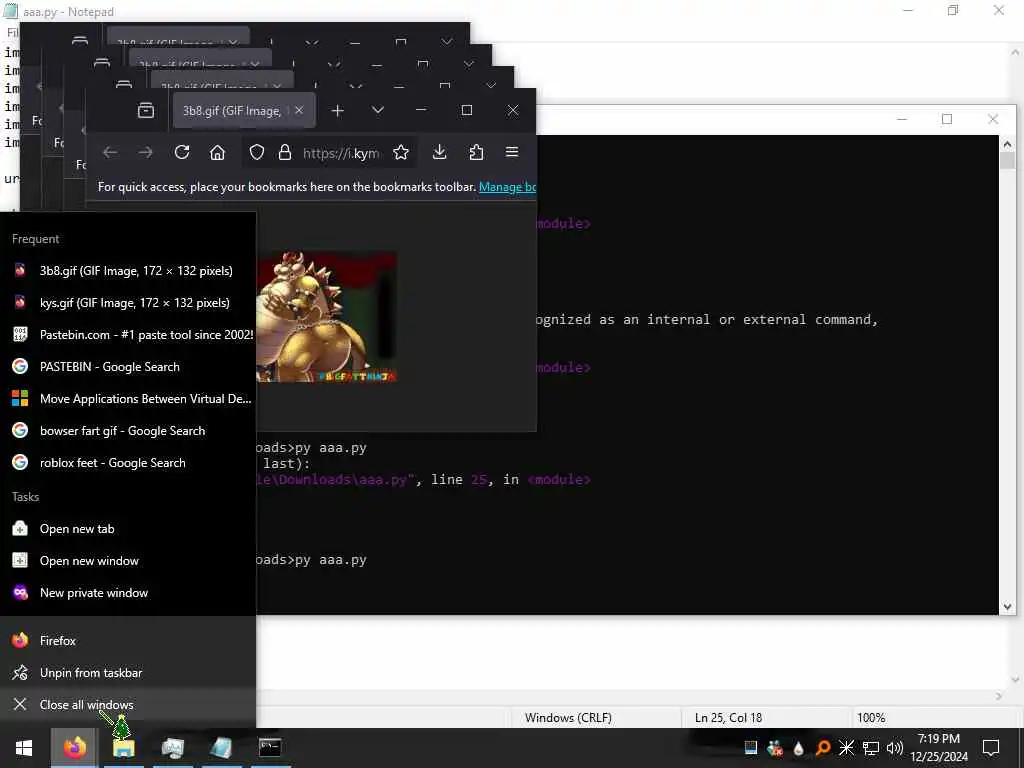Minimize the front Firefox window
1024x768 pixels.
point(421,110)
